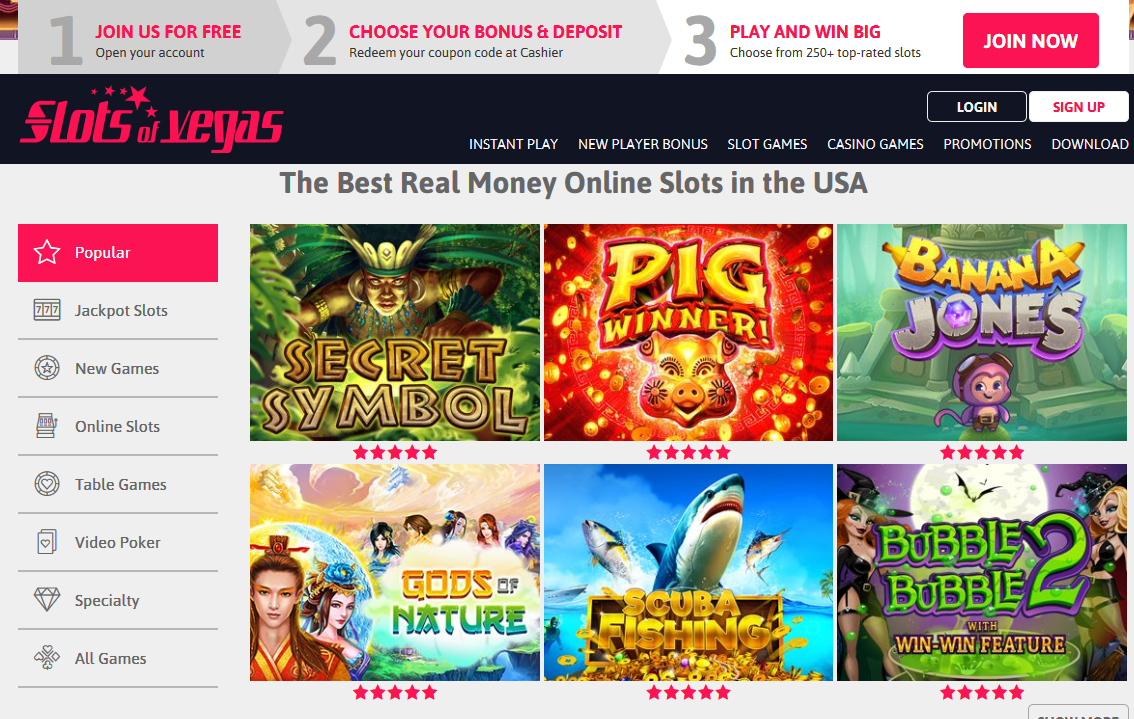Image resolution: width=1134 pixels, height=719 pixels.
Task: Click the 777 Jackpot Slots icon
Action: tap(47, 310)
